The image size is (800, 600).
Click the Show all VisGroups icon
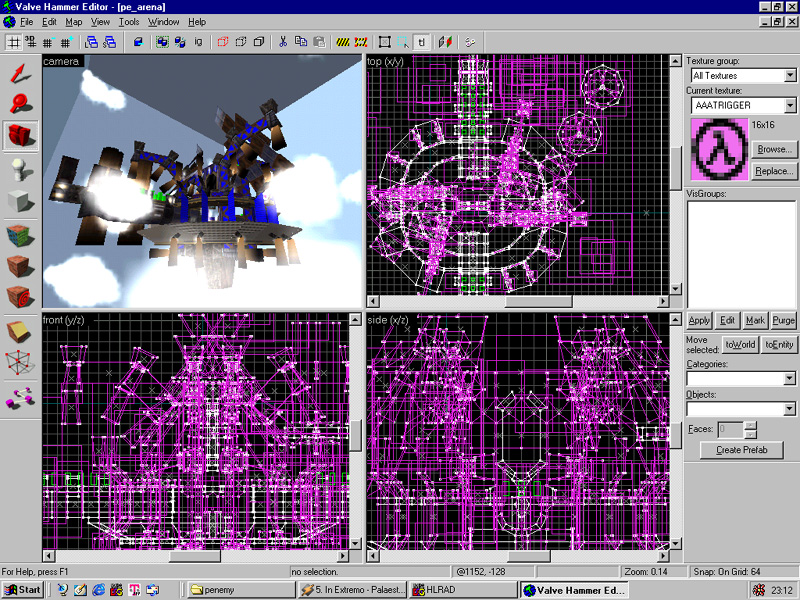(259, 42)
